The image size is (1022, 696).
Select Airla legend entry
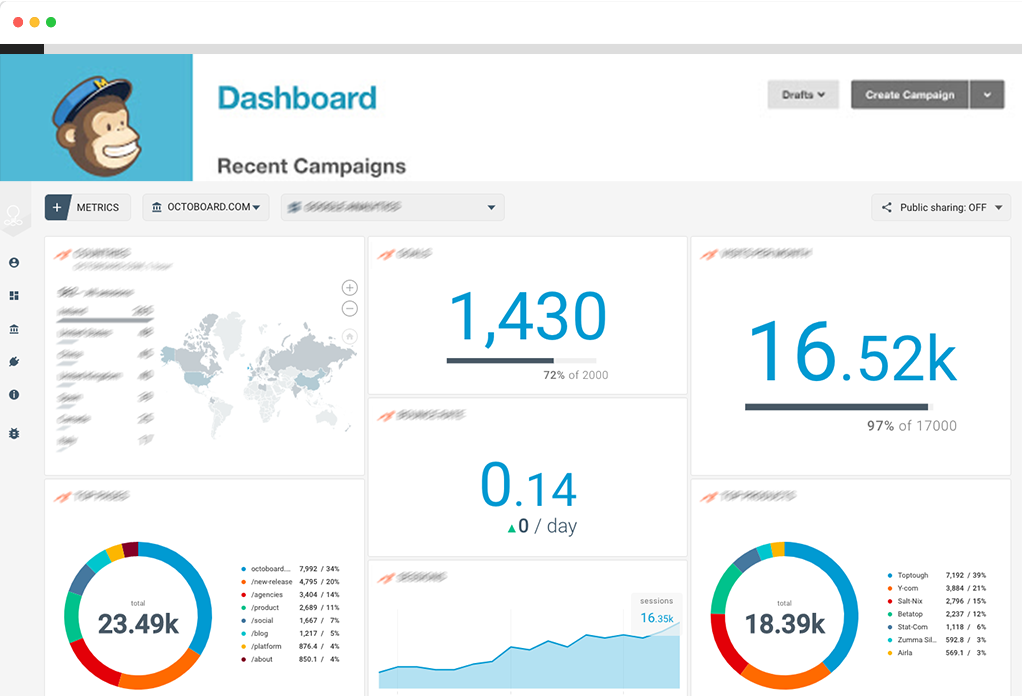[x=937, y=652]
